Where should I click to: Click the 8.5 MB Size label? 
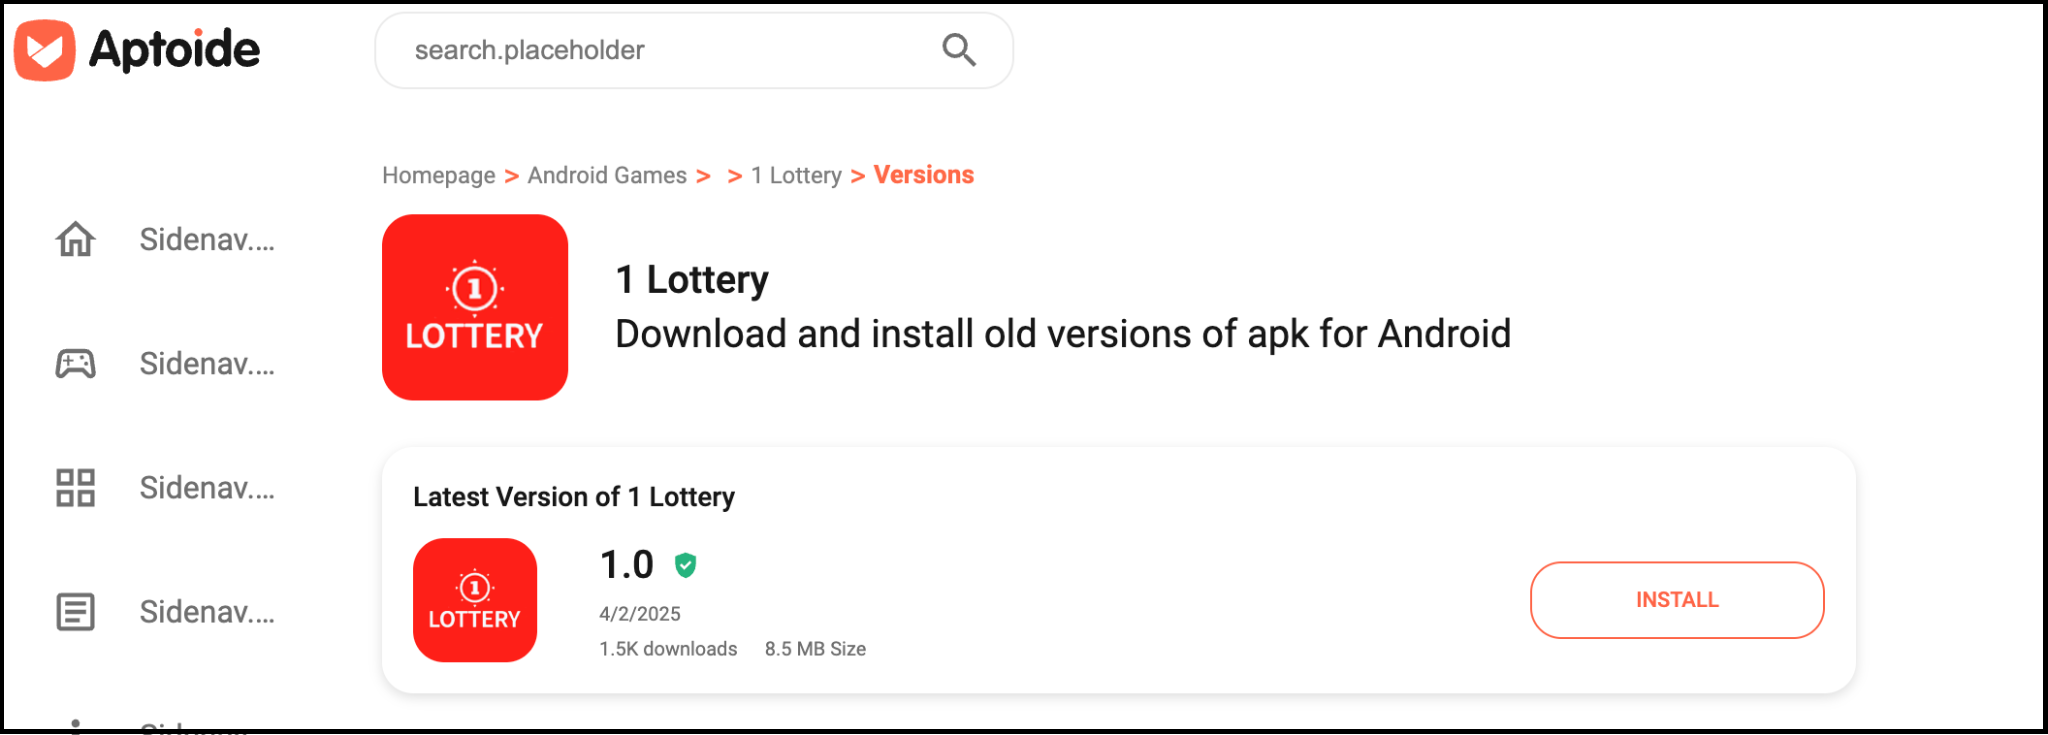point(815,648)
